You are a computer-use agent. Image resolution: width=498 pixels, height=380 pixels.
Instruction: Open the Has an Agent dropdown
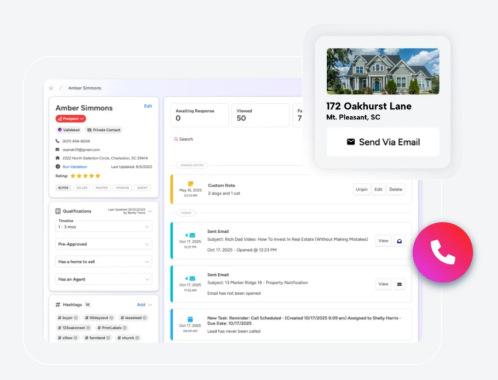pyautogui.click(x=104, y=279)
